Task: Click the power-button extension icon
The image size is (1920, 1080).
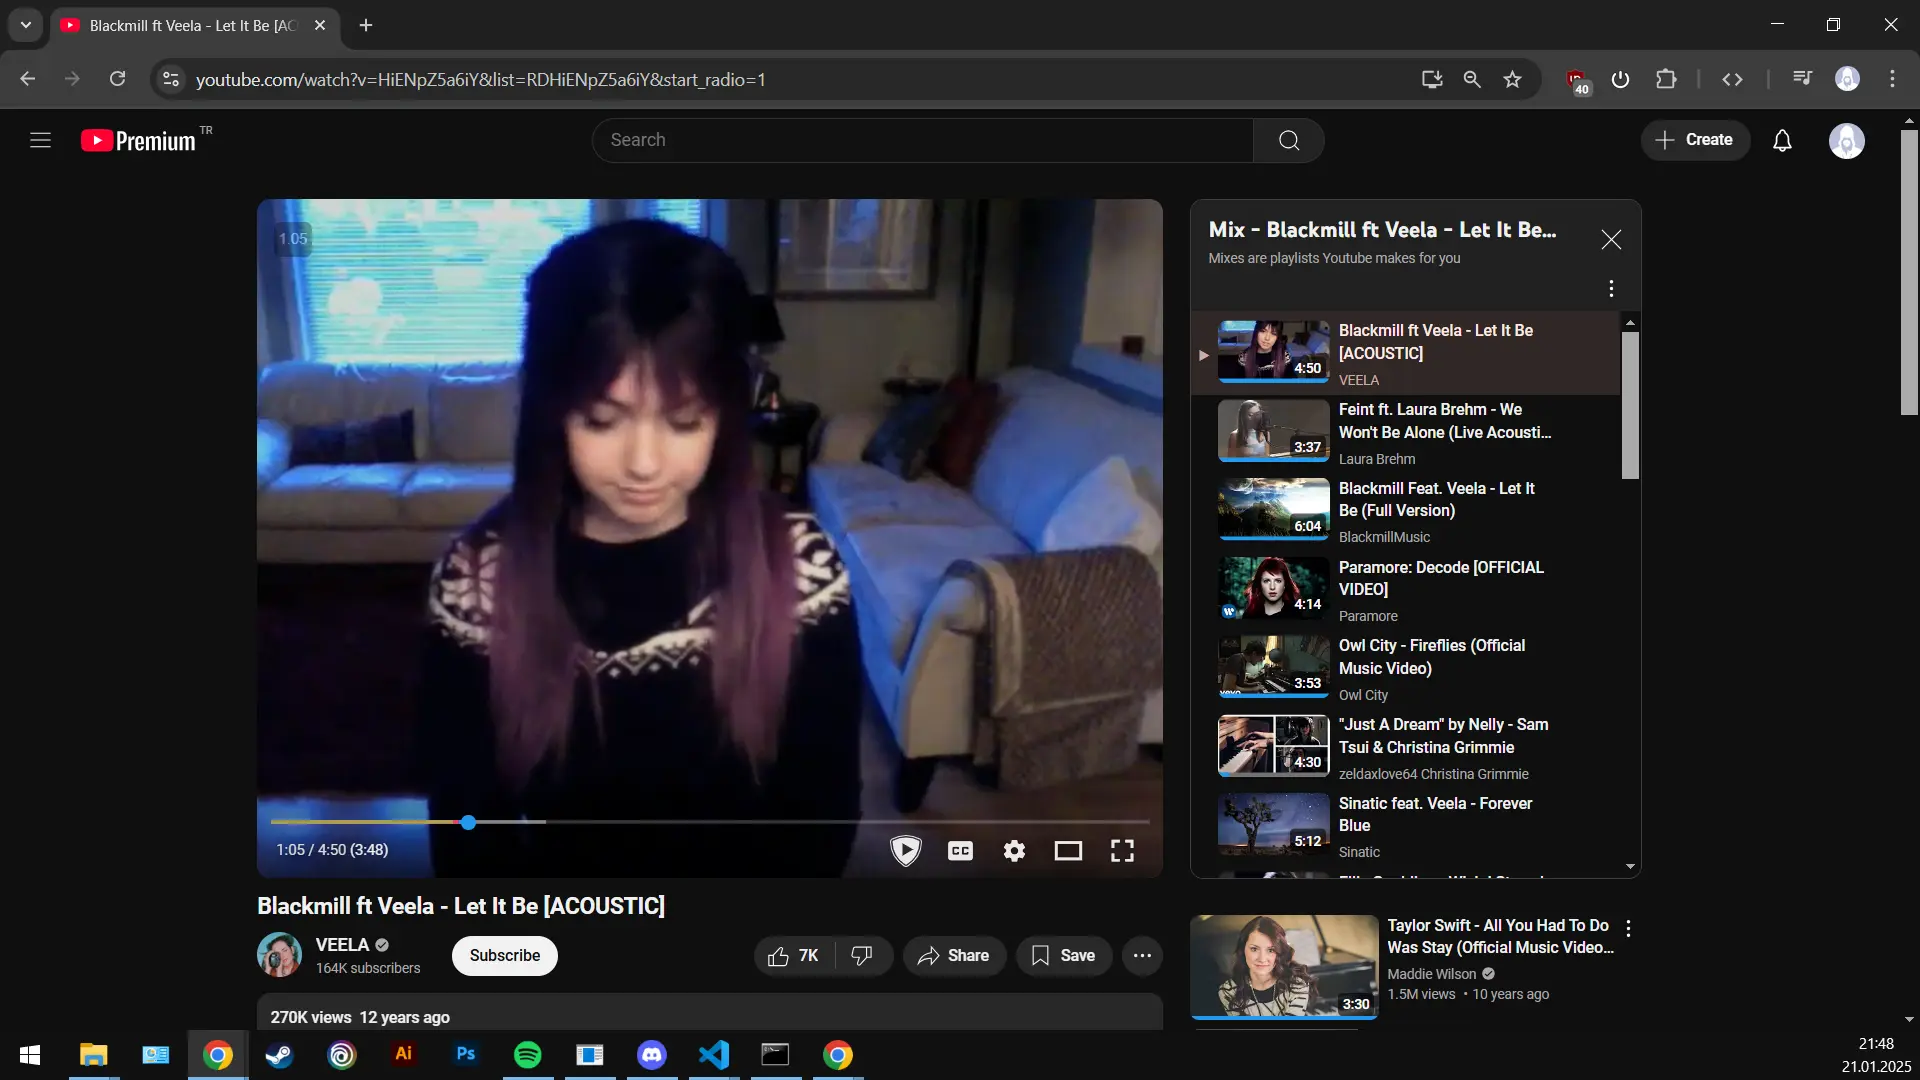Action: (1621, 79)
